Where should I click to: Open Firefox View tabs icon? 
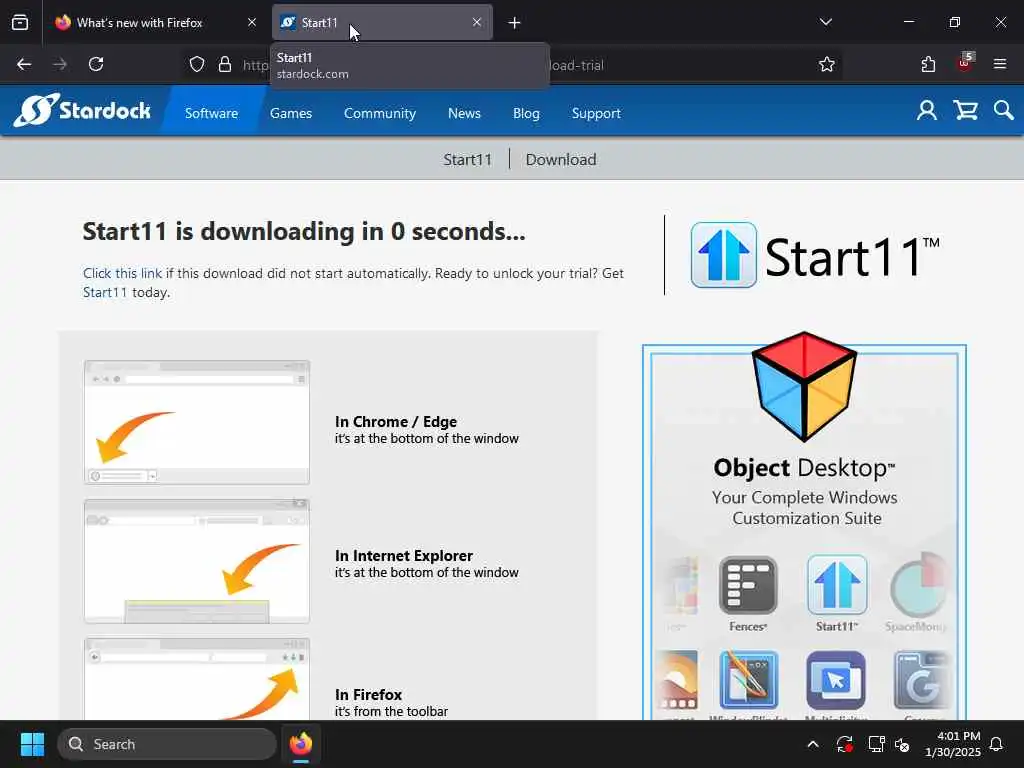(x=20, y=23)
